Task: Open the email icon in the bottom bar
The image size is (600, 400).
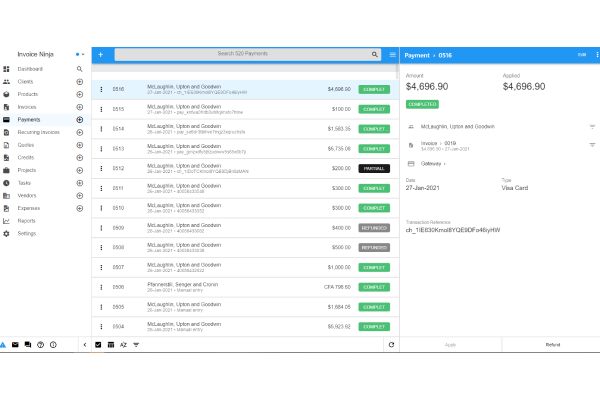Action: click(x=15, y=344)
